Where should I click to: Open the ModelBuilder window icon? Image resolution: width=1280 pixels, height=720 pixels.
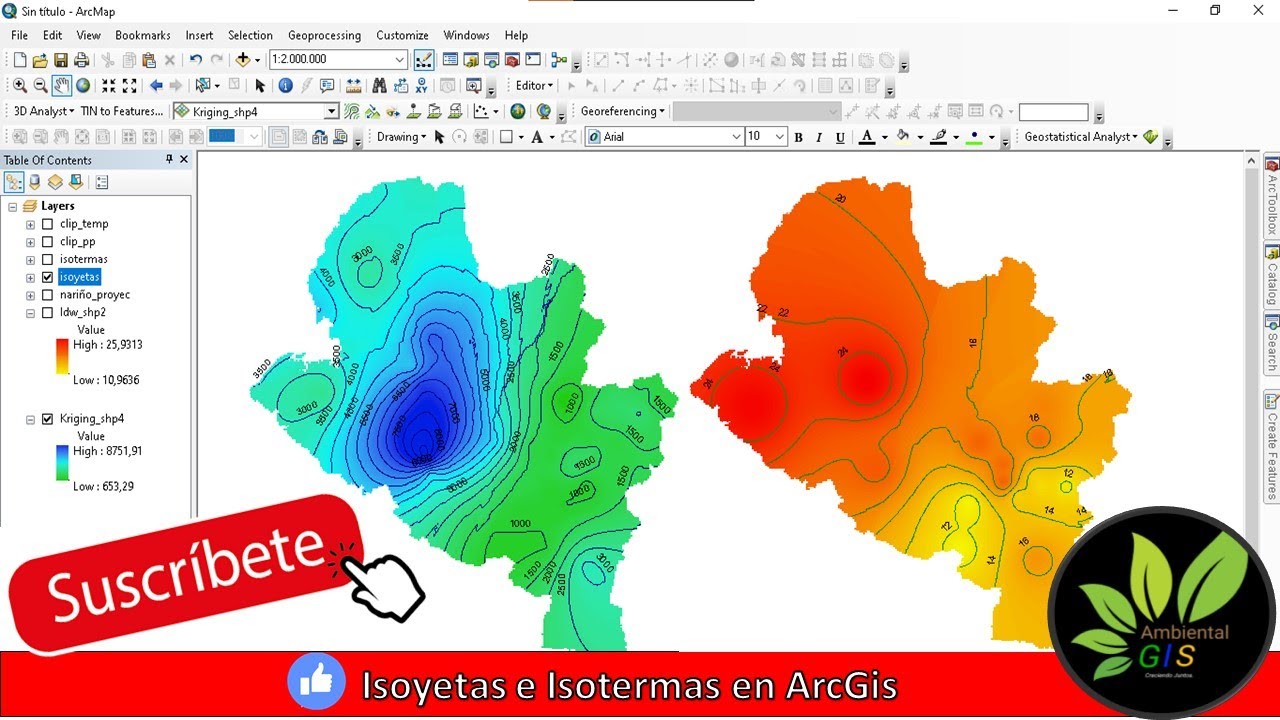[558, 60]
